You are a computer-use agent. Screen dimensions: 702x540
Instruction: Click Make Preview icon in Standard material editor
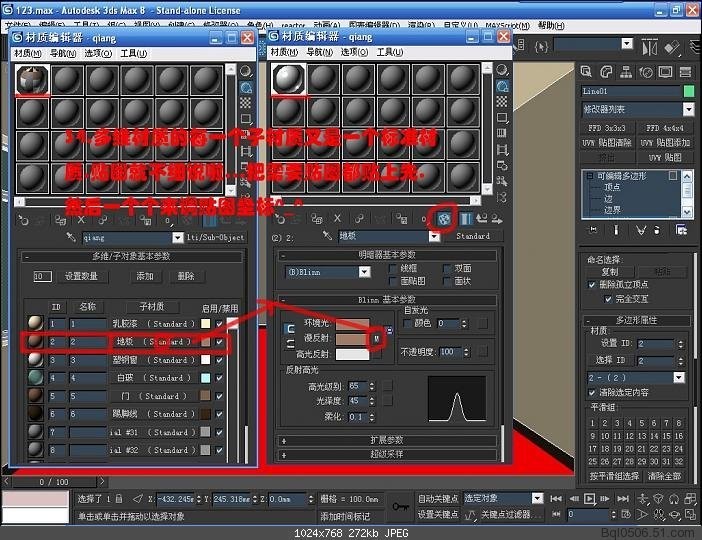[502, 150]
